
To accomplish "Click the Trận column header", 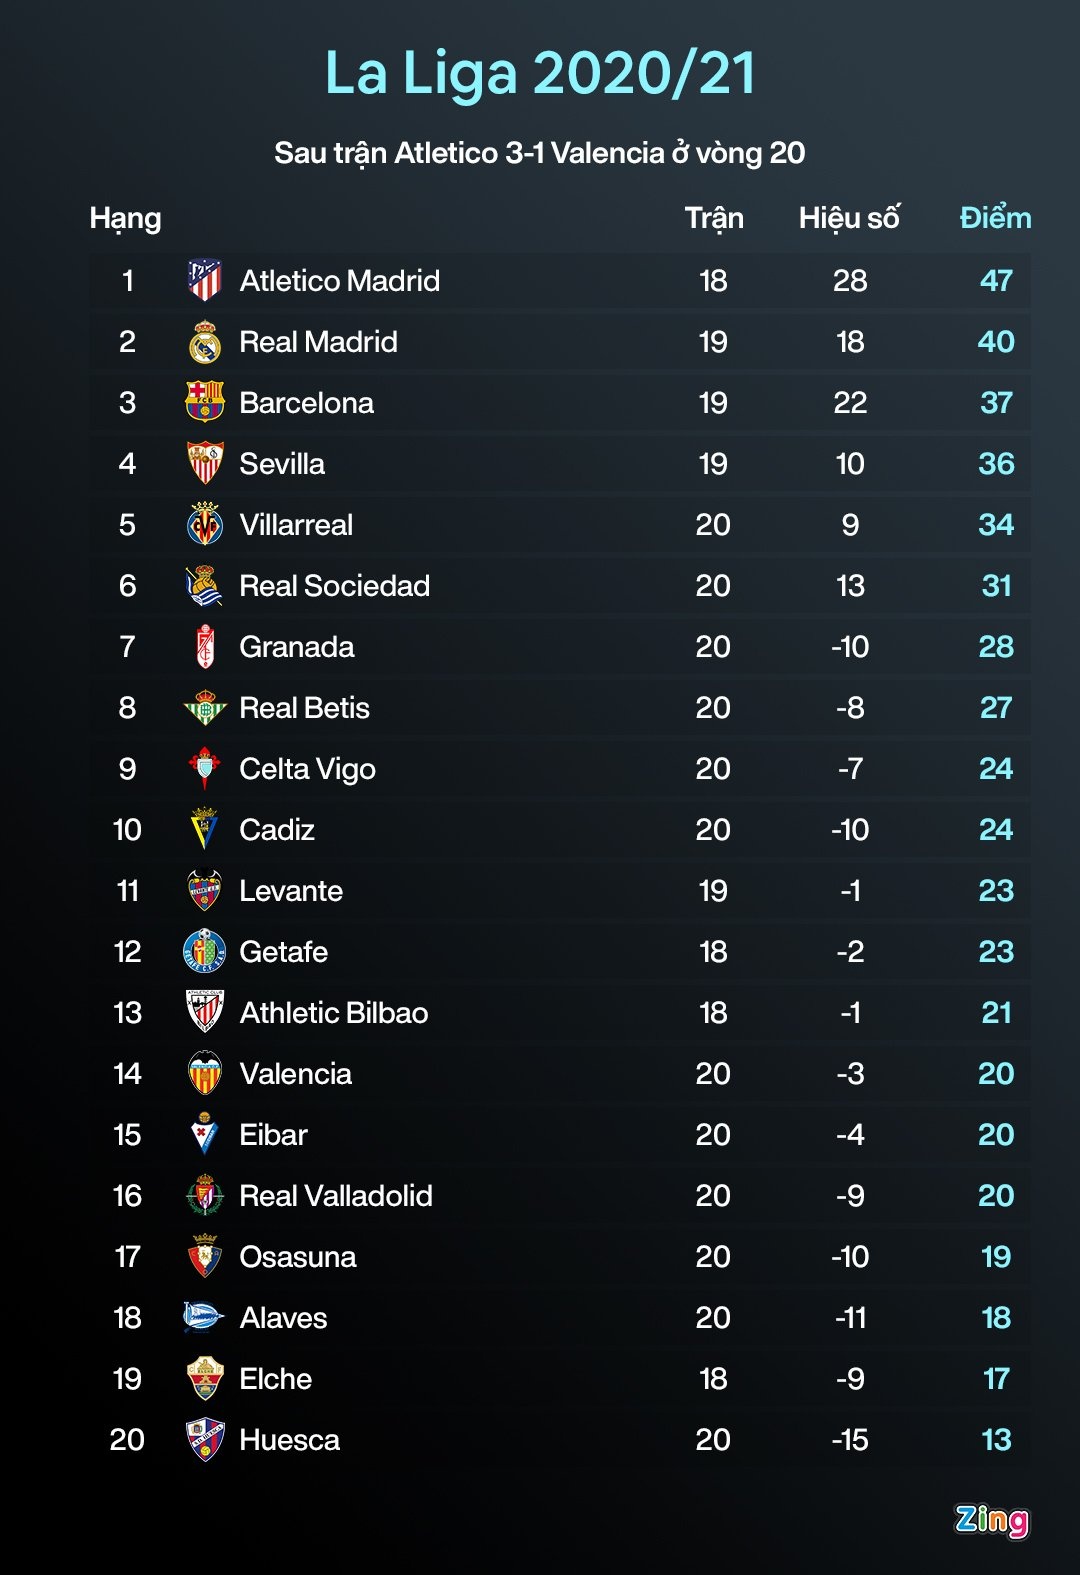I will coord(714,218).
